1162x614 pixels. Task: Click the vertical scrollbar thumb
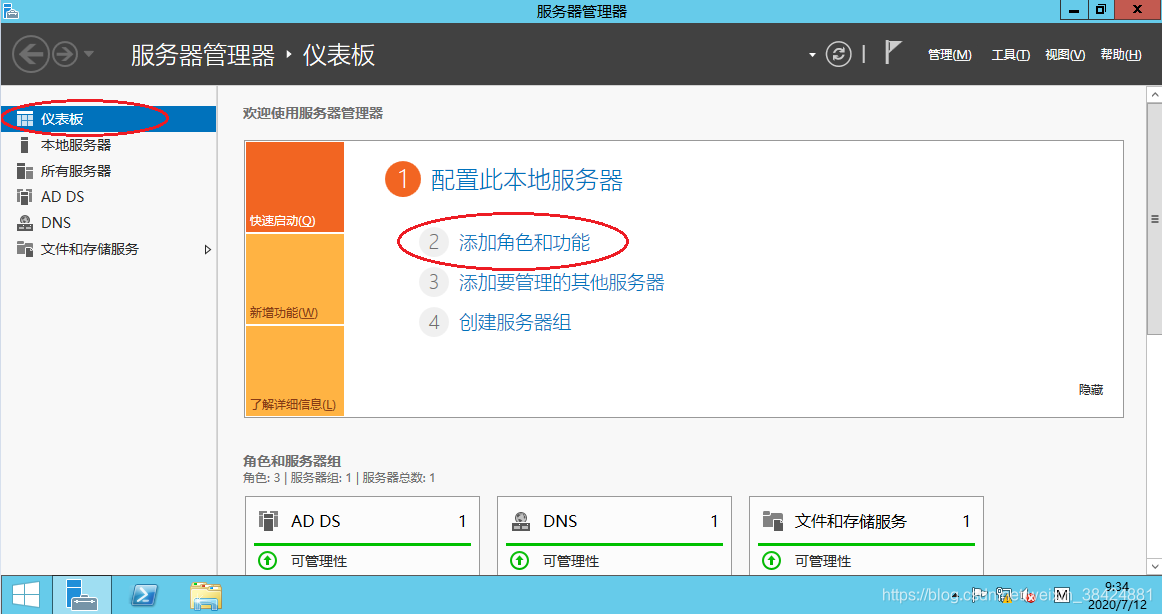[x=1154, y=218]
